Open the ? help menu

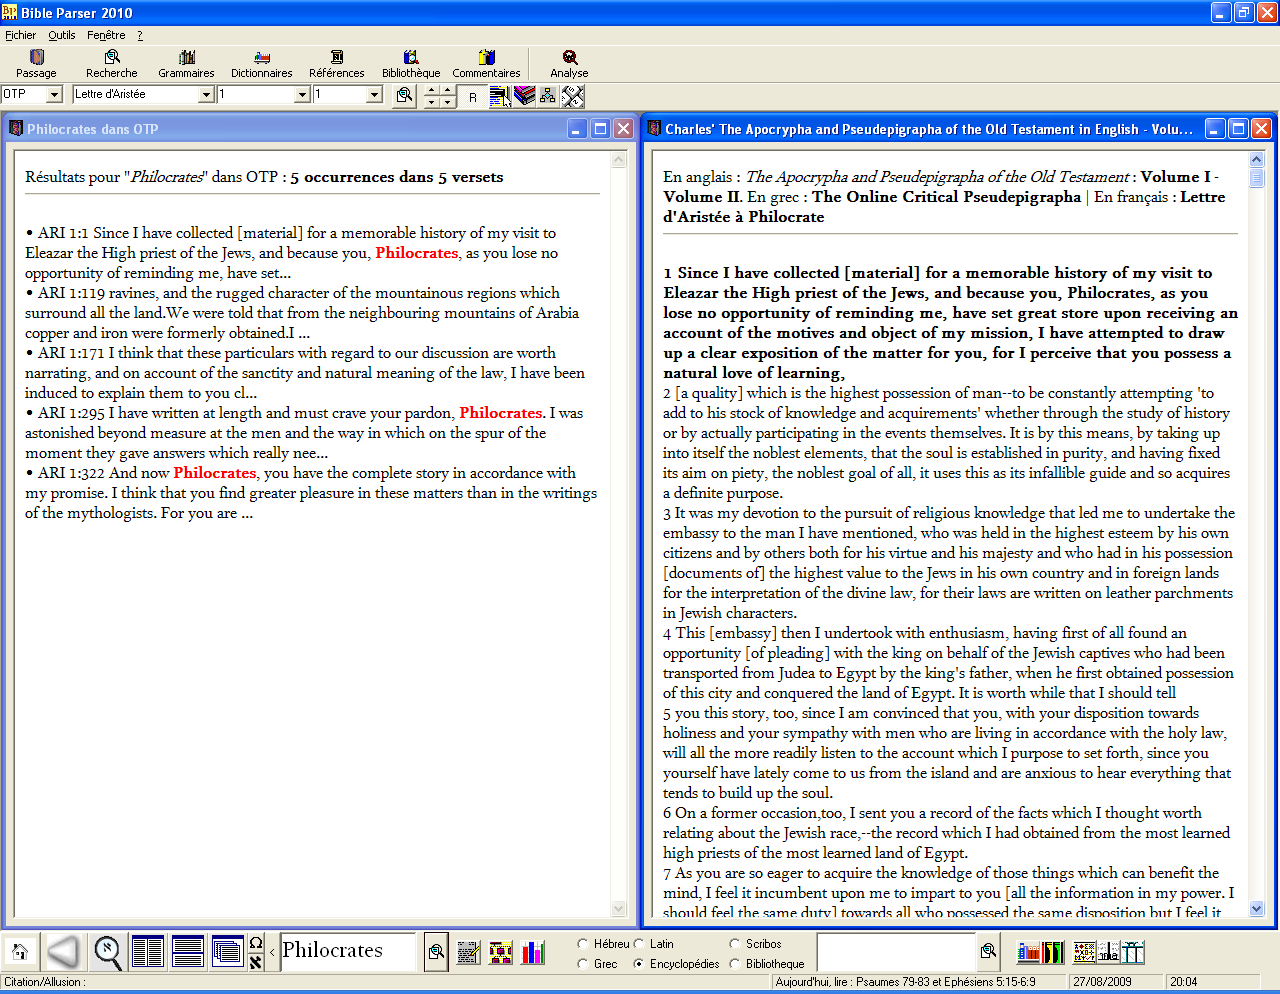140,35
